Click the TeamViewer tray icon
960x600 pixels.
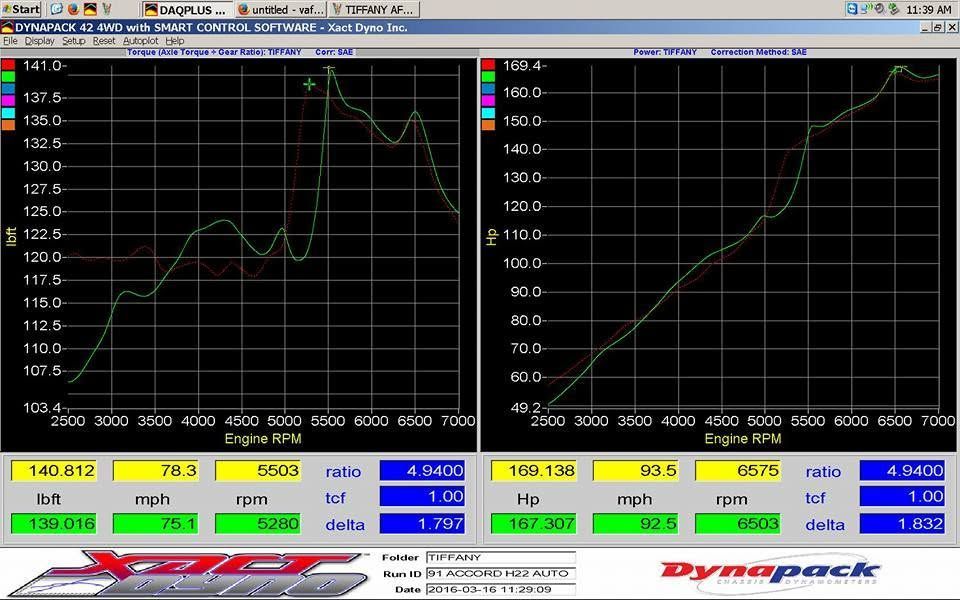tap(852, 9)
